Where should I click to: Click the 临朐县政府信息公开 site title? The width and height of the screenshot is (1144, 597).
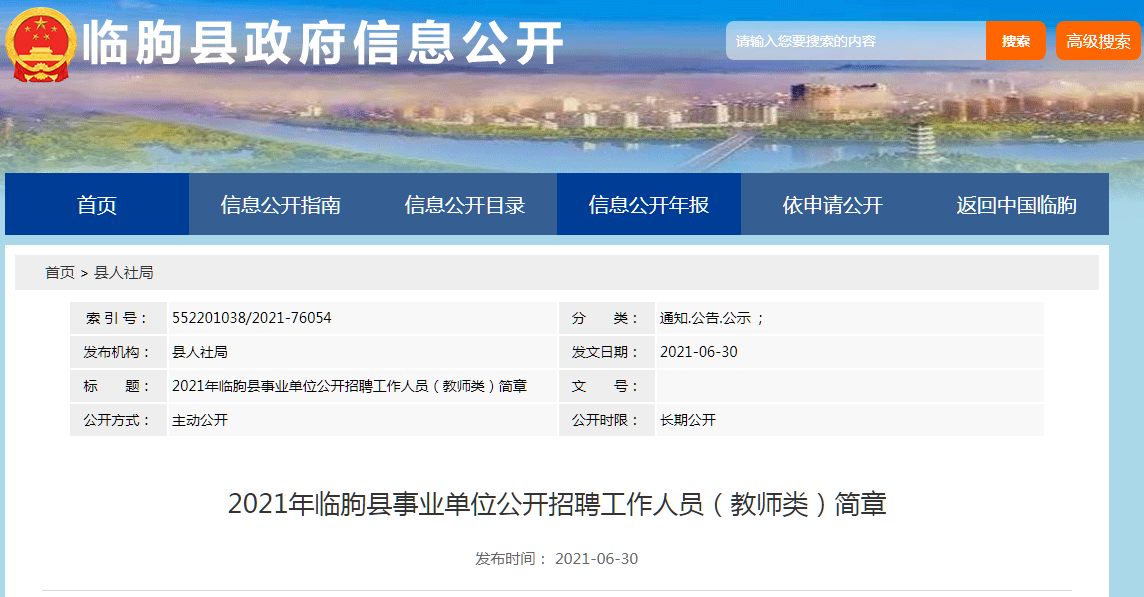tap(323, 44)
